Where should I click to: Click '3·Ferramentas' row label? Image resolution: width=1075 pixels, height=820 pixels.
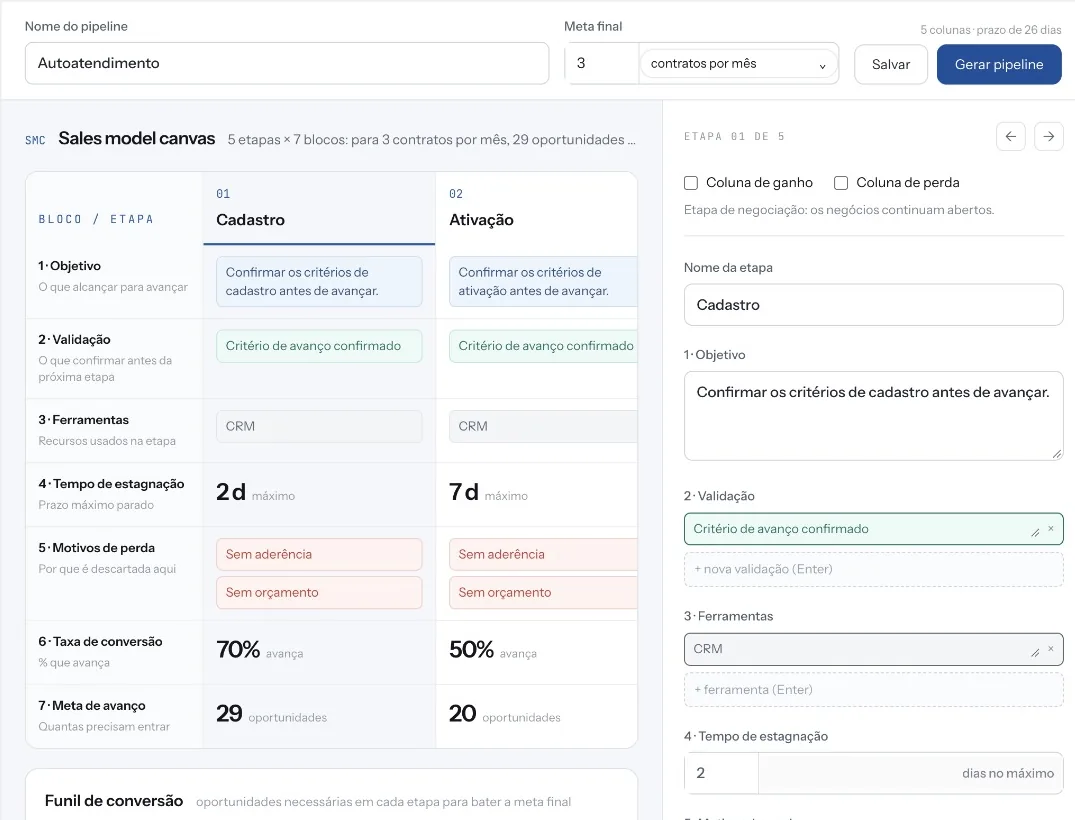click(x=84, y=420)
